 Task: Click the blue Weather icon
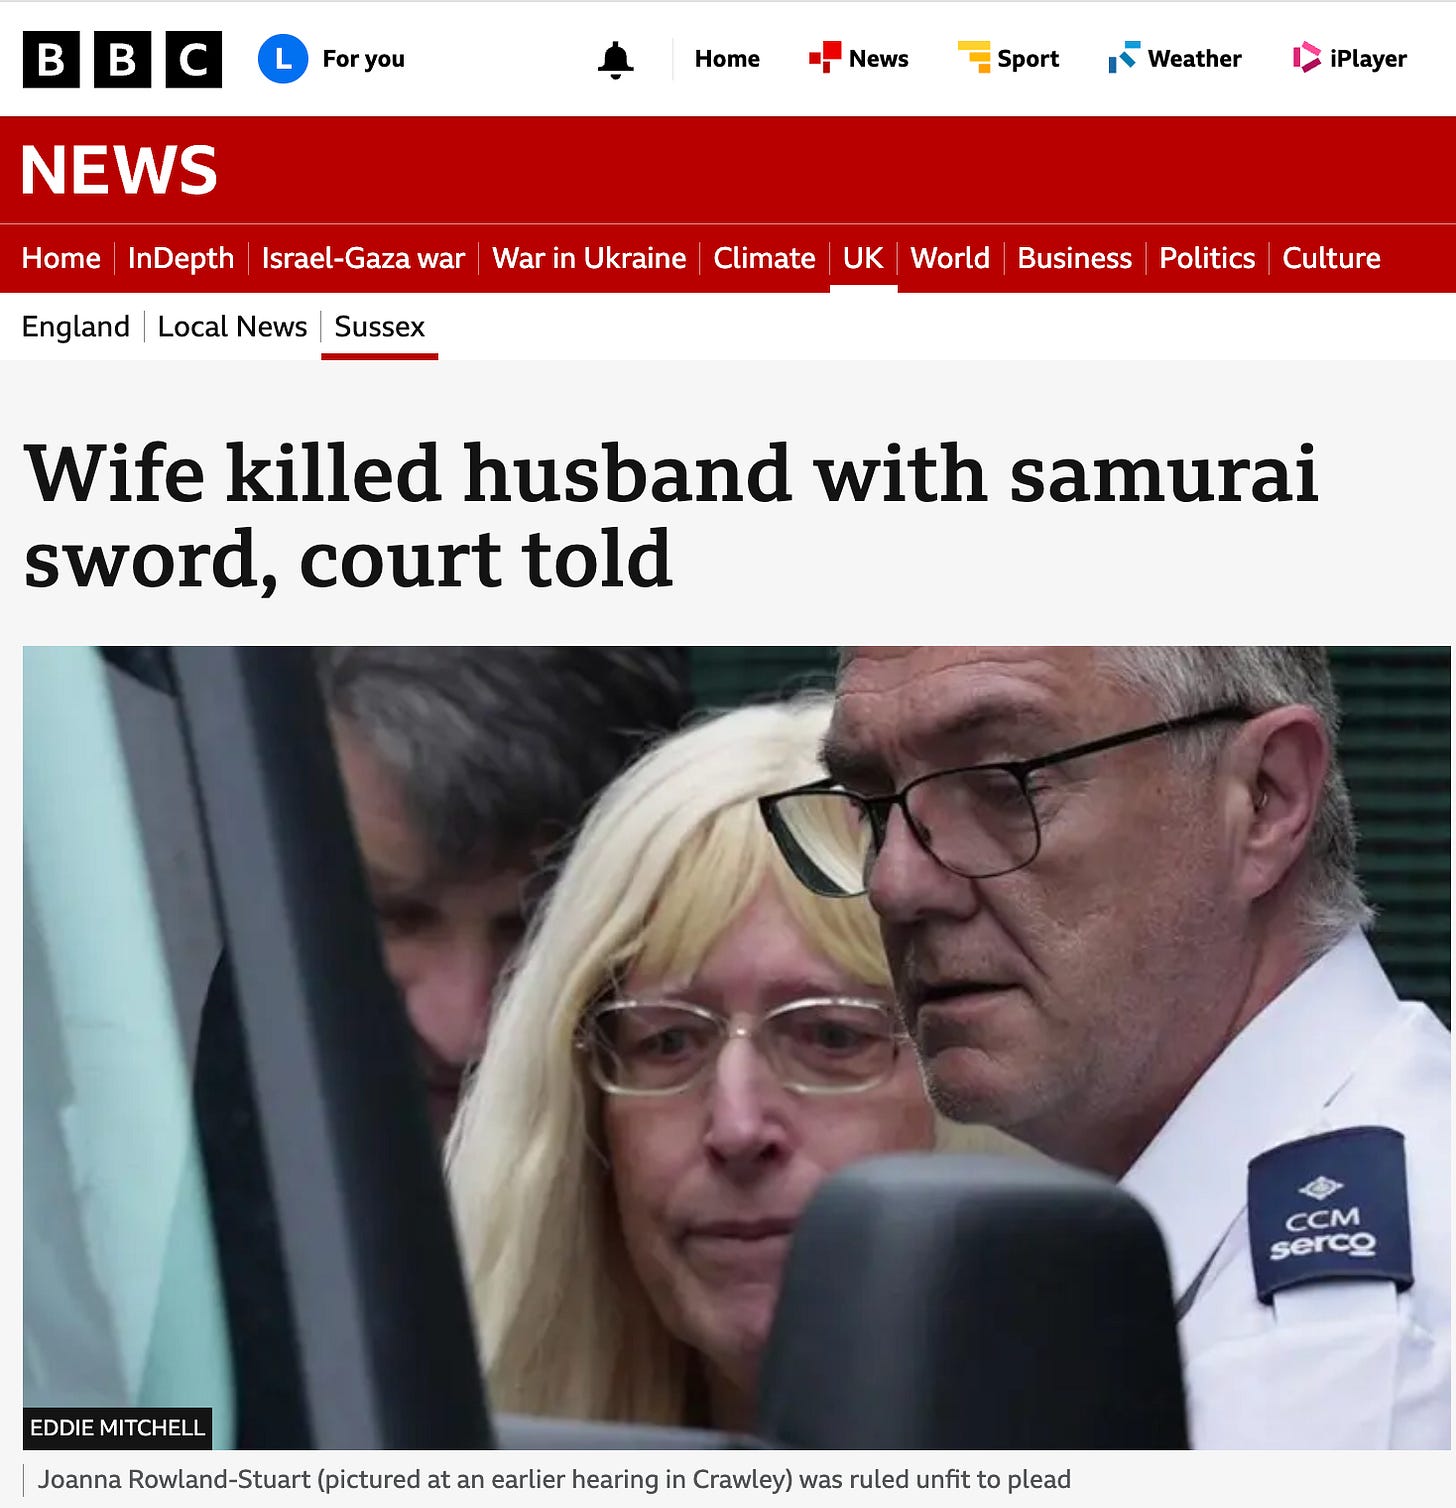[x=1124, y=57]
